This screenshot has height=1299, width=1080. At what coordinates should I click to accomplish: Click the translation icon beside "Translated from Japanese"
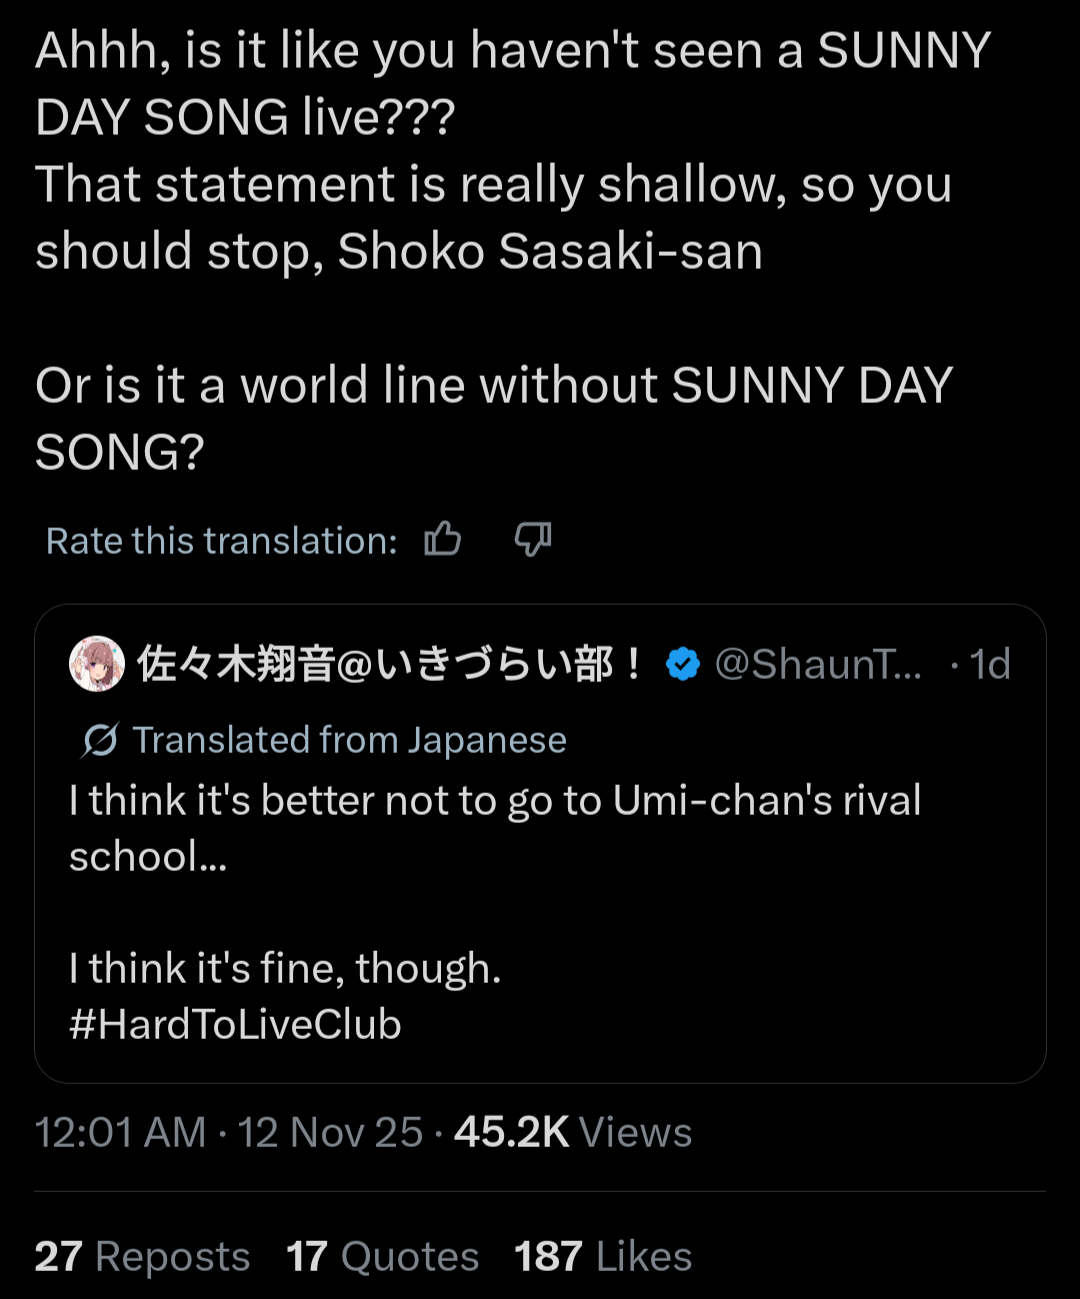point(100,740)
